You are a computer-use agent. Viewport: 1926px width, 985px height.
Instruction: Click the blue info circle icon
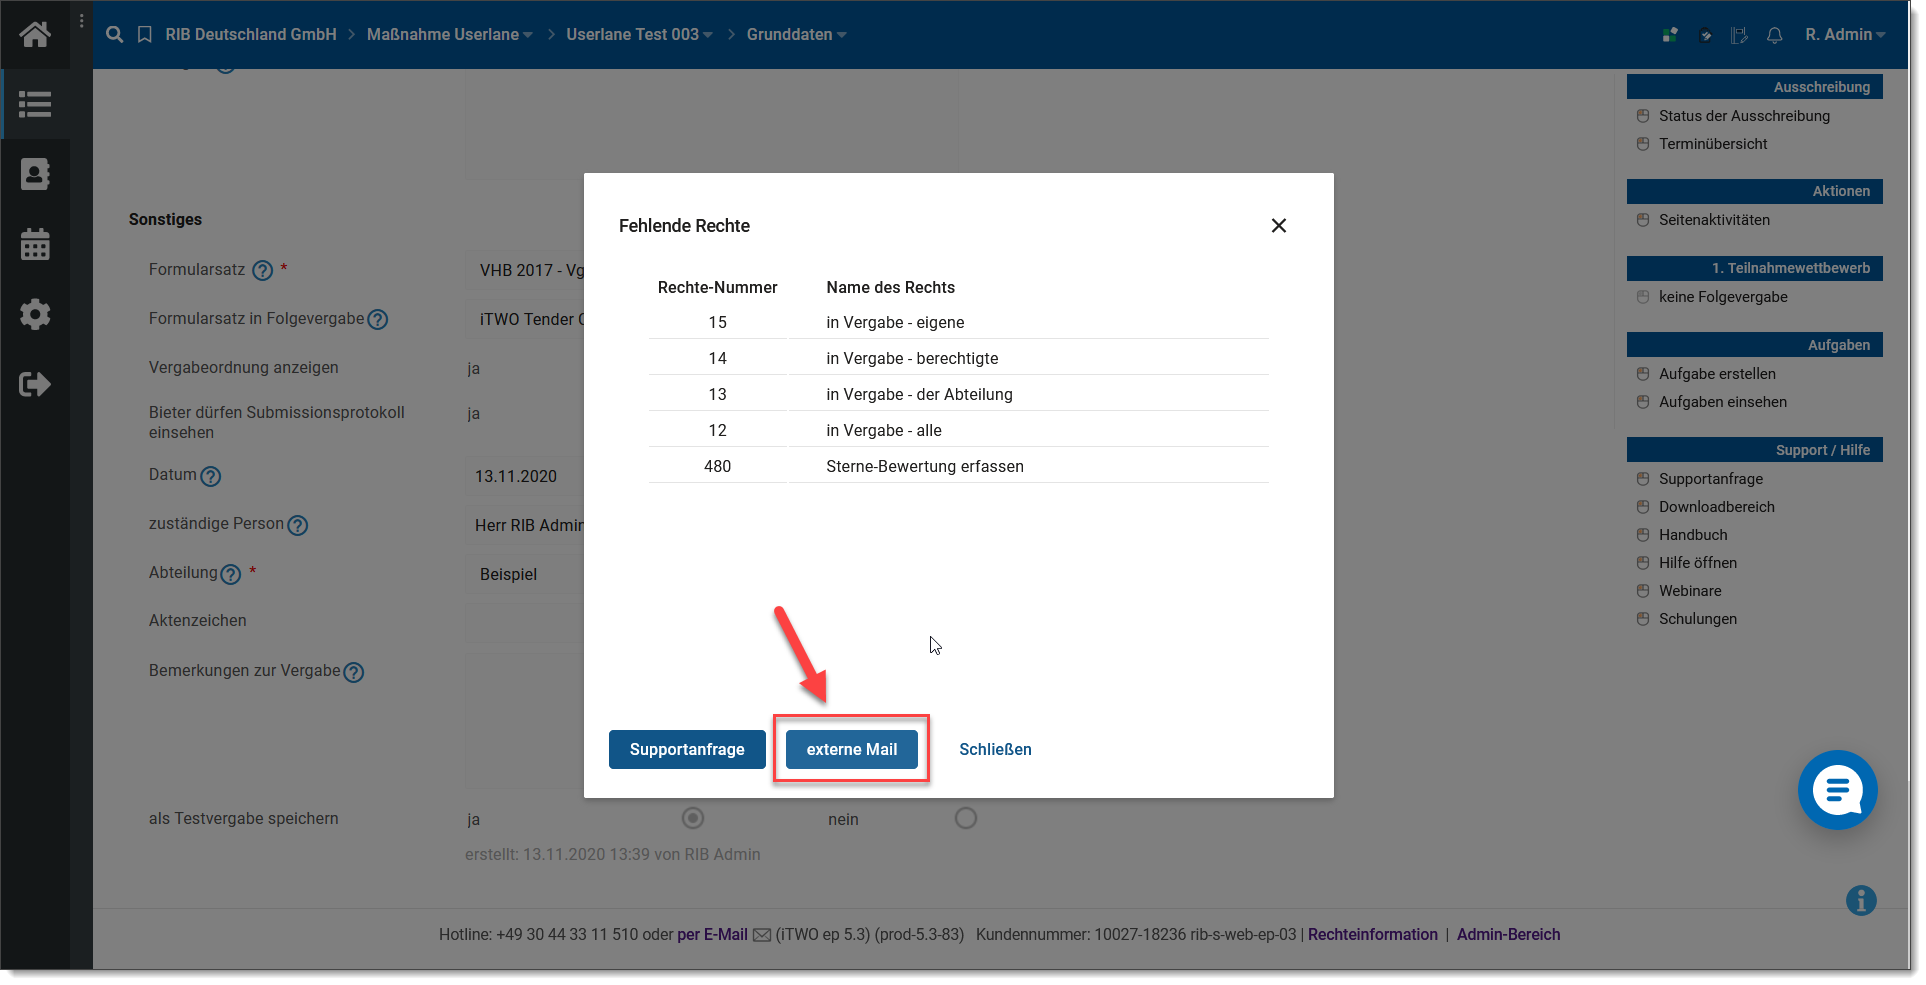1861,901
